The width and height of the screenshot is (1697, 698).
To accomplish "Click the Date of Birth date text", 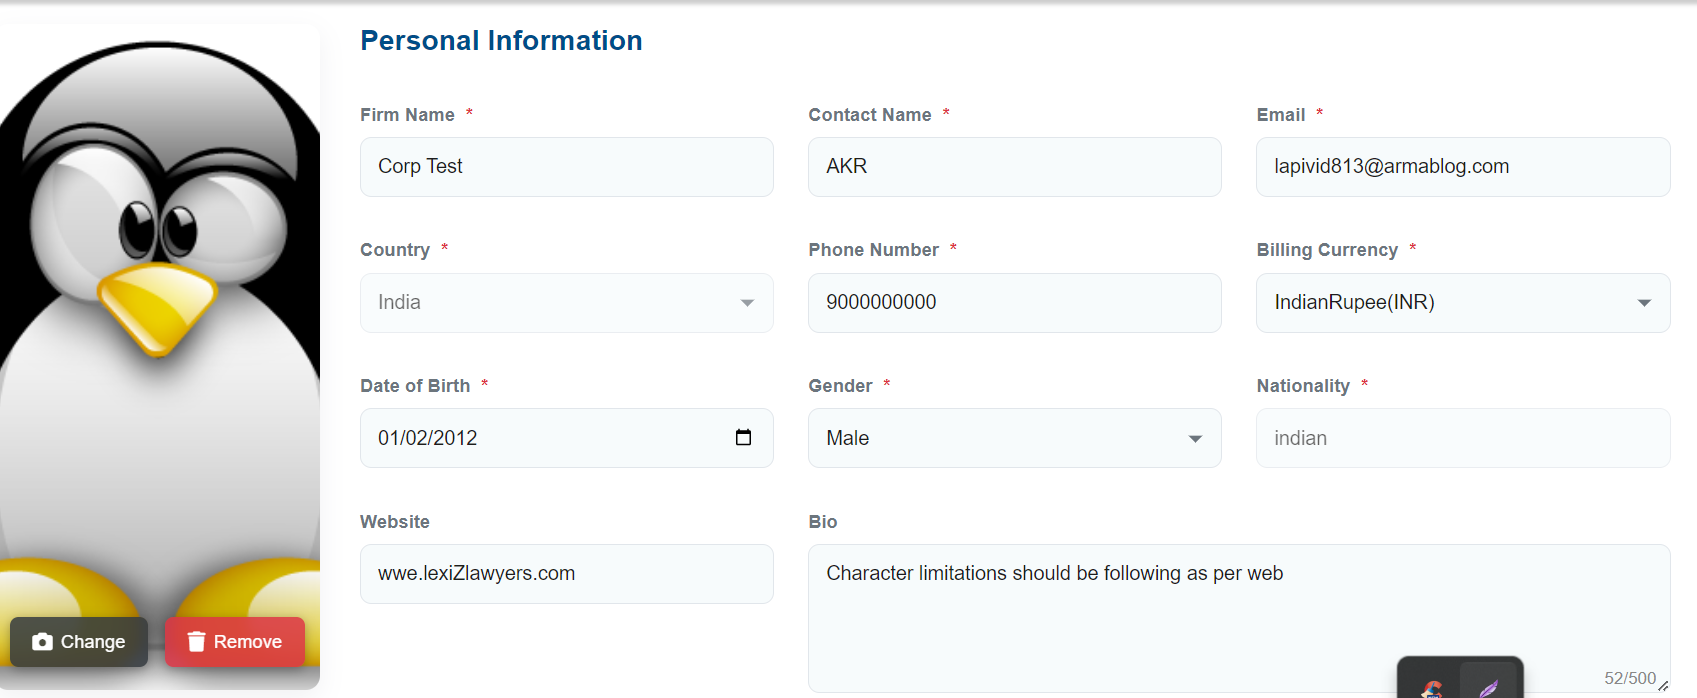I will click(x=428, y=439).
